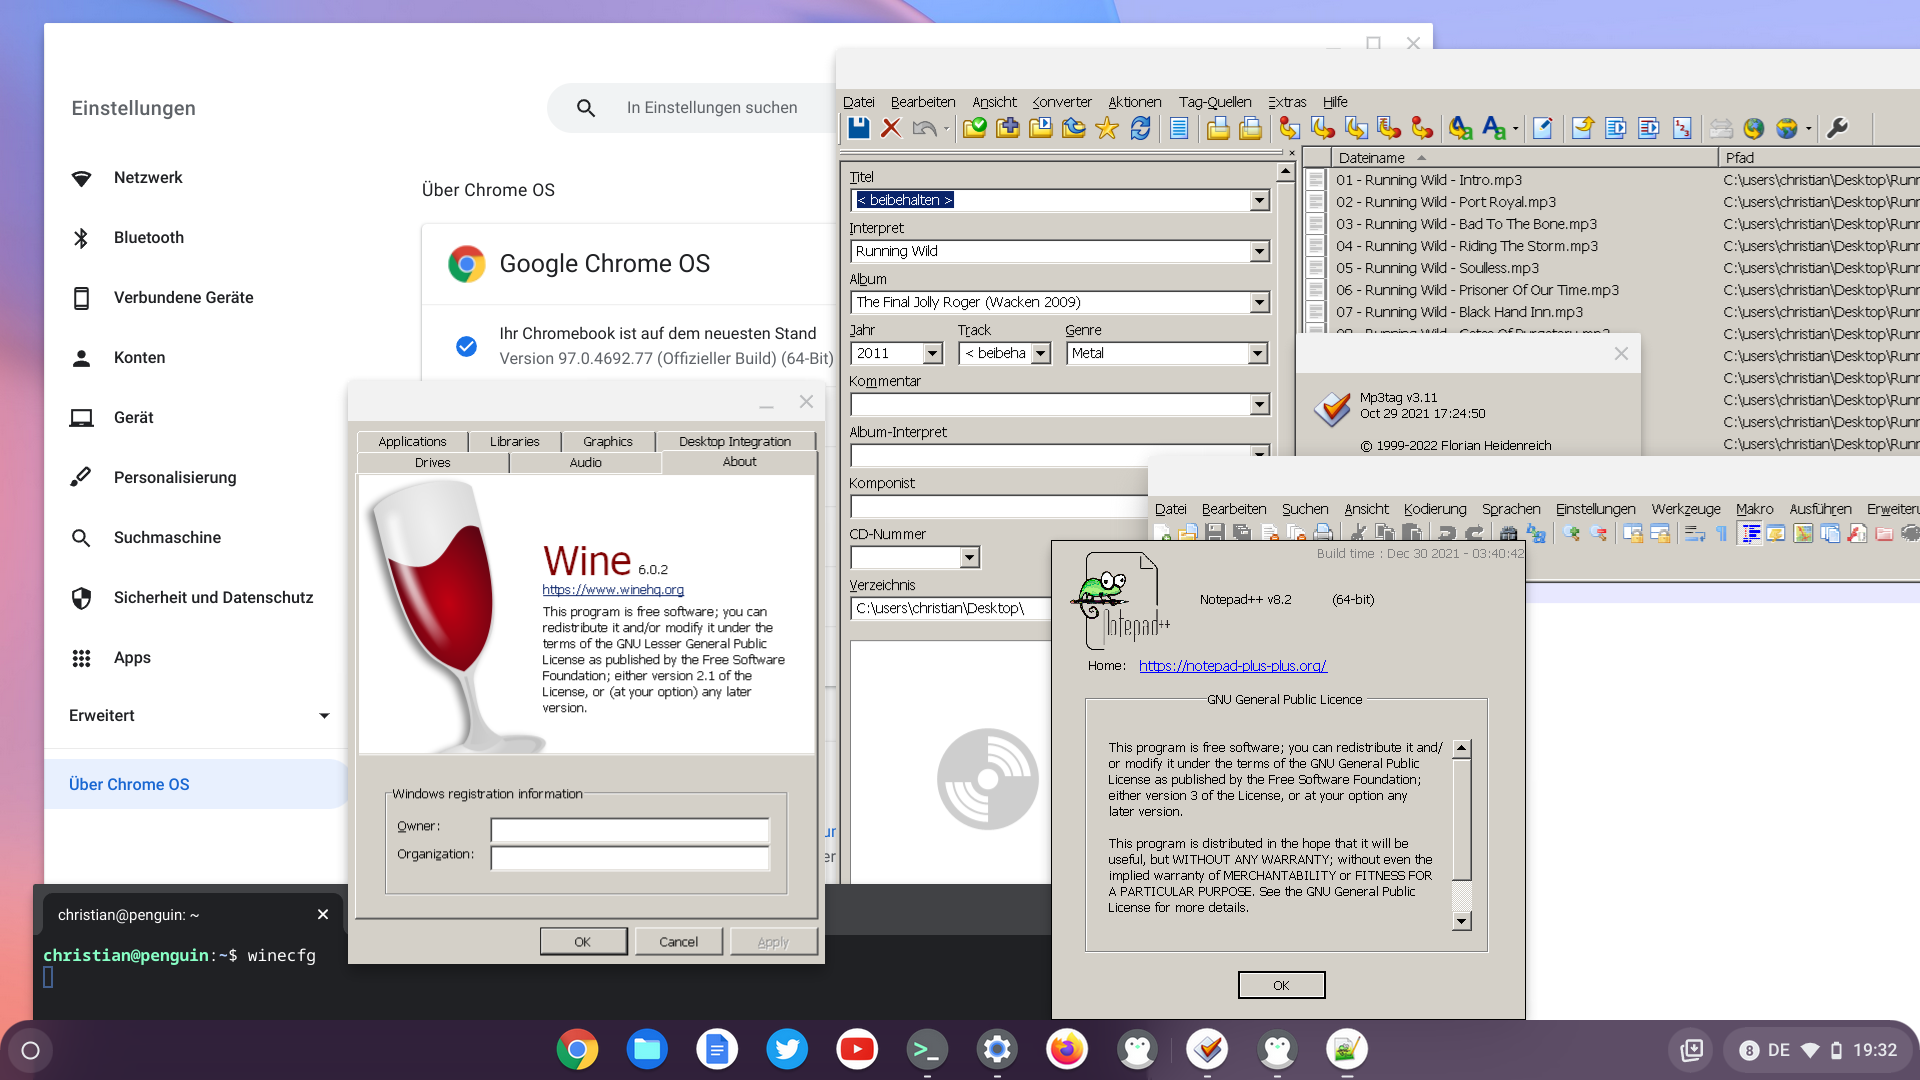Click the Owner registration input field
The width and height of the screenshot is (1920, 1080).
click(629, 829)
